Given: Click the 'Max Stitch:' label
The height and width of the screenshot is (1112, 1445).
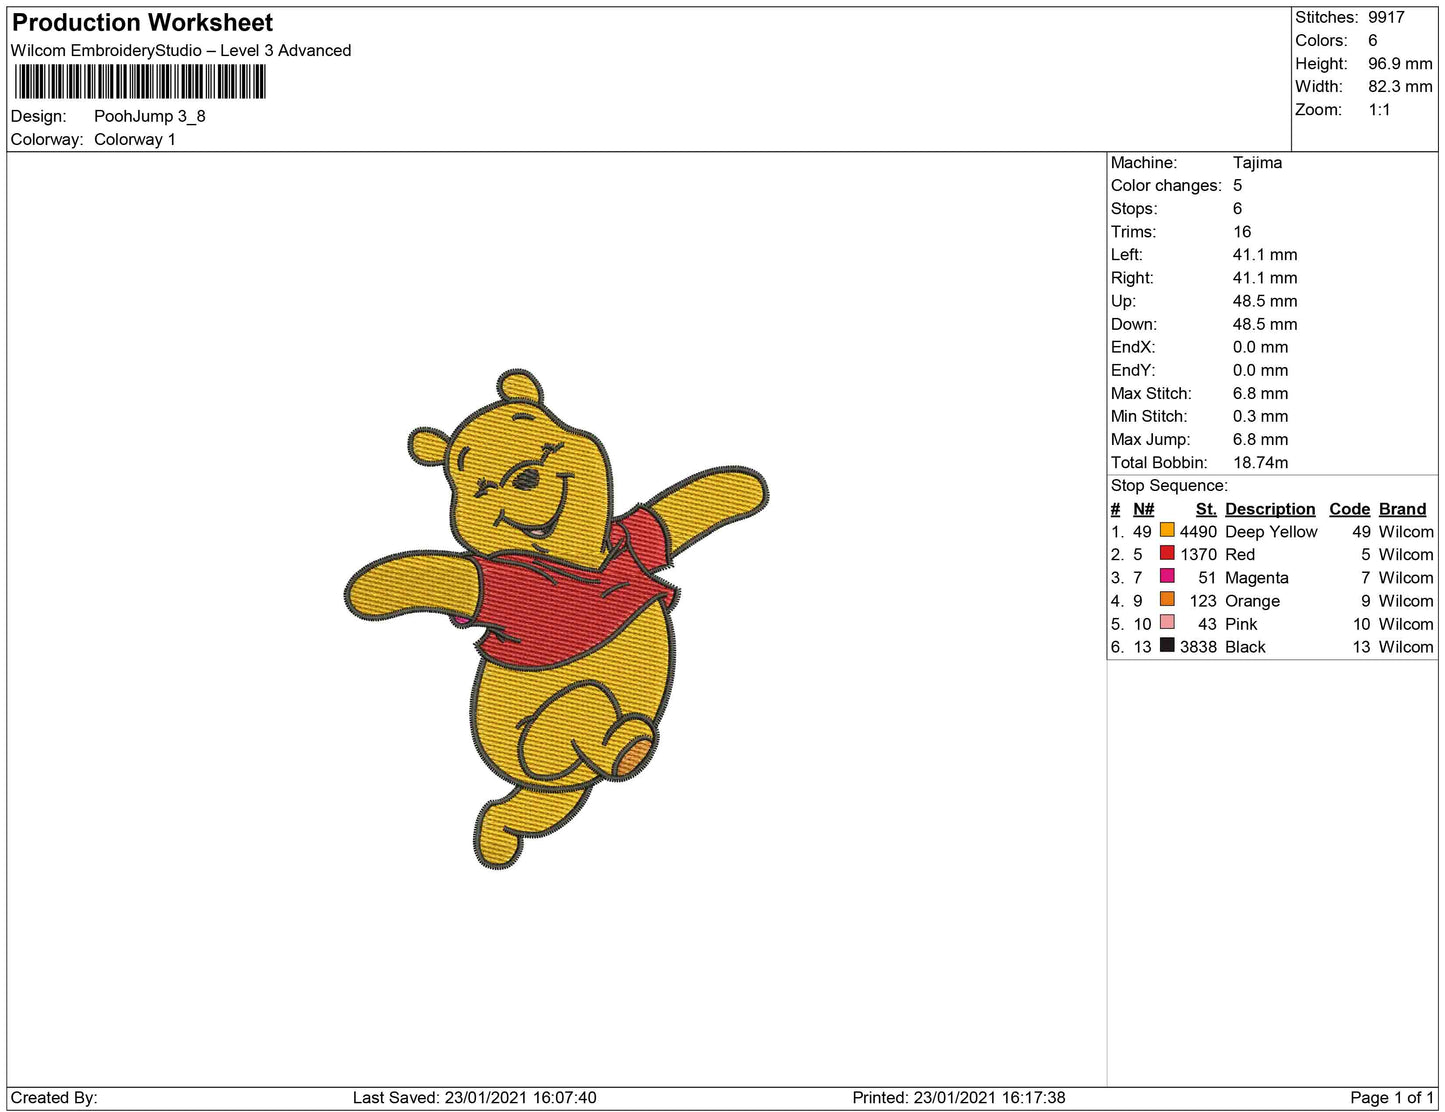Looking at the screenshot, I should [1151, 393].
